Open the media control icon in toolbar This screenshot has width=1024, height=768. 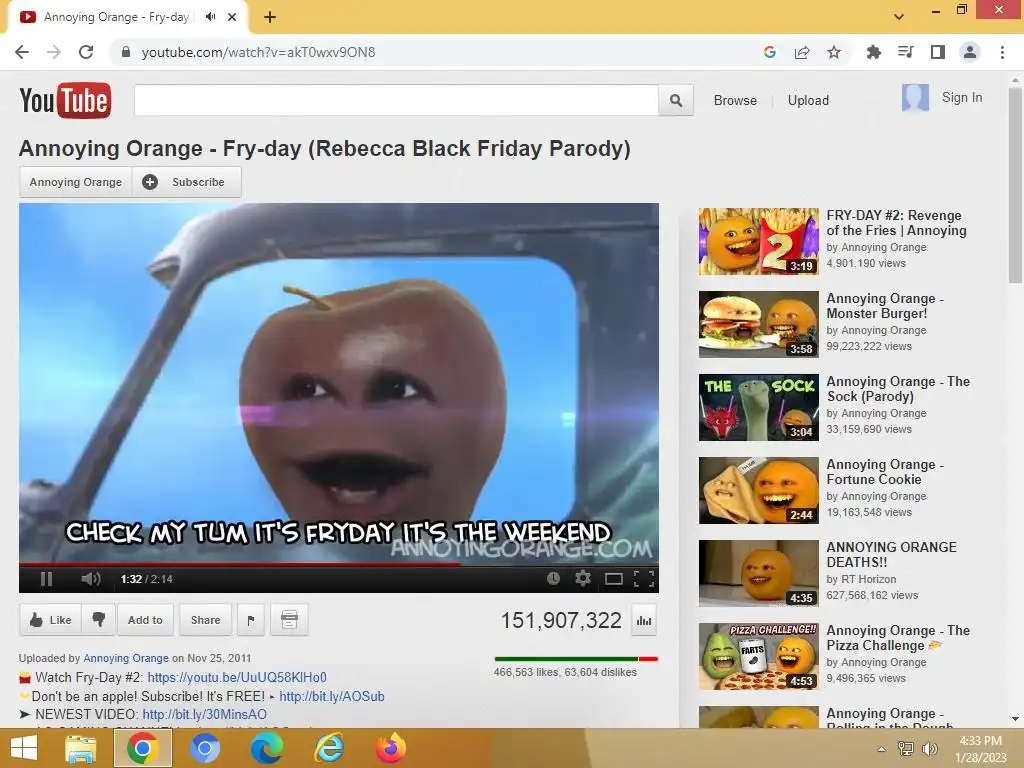pyautogui.click(x=905, y=52)
